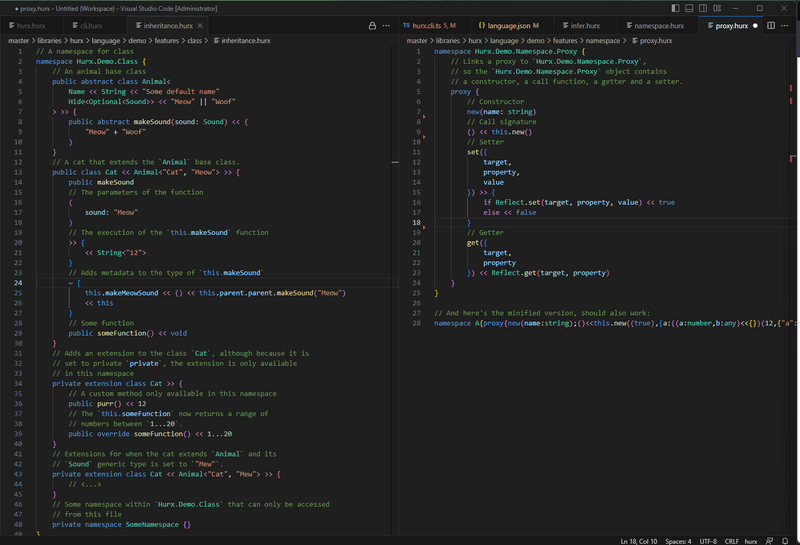Switch to the namespace.hurx tab
The height and width of the screenshot is (545, 800).
click(659, 26)
